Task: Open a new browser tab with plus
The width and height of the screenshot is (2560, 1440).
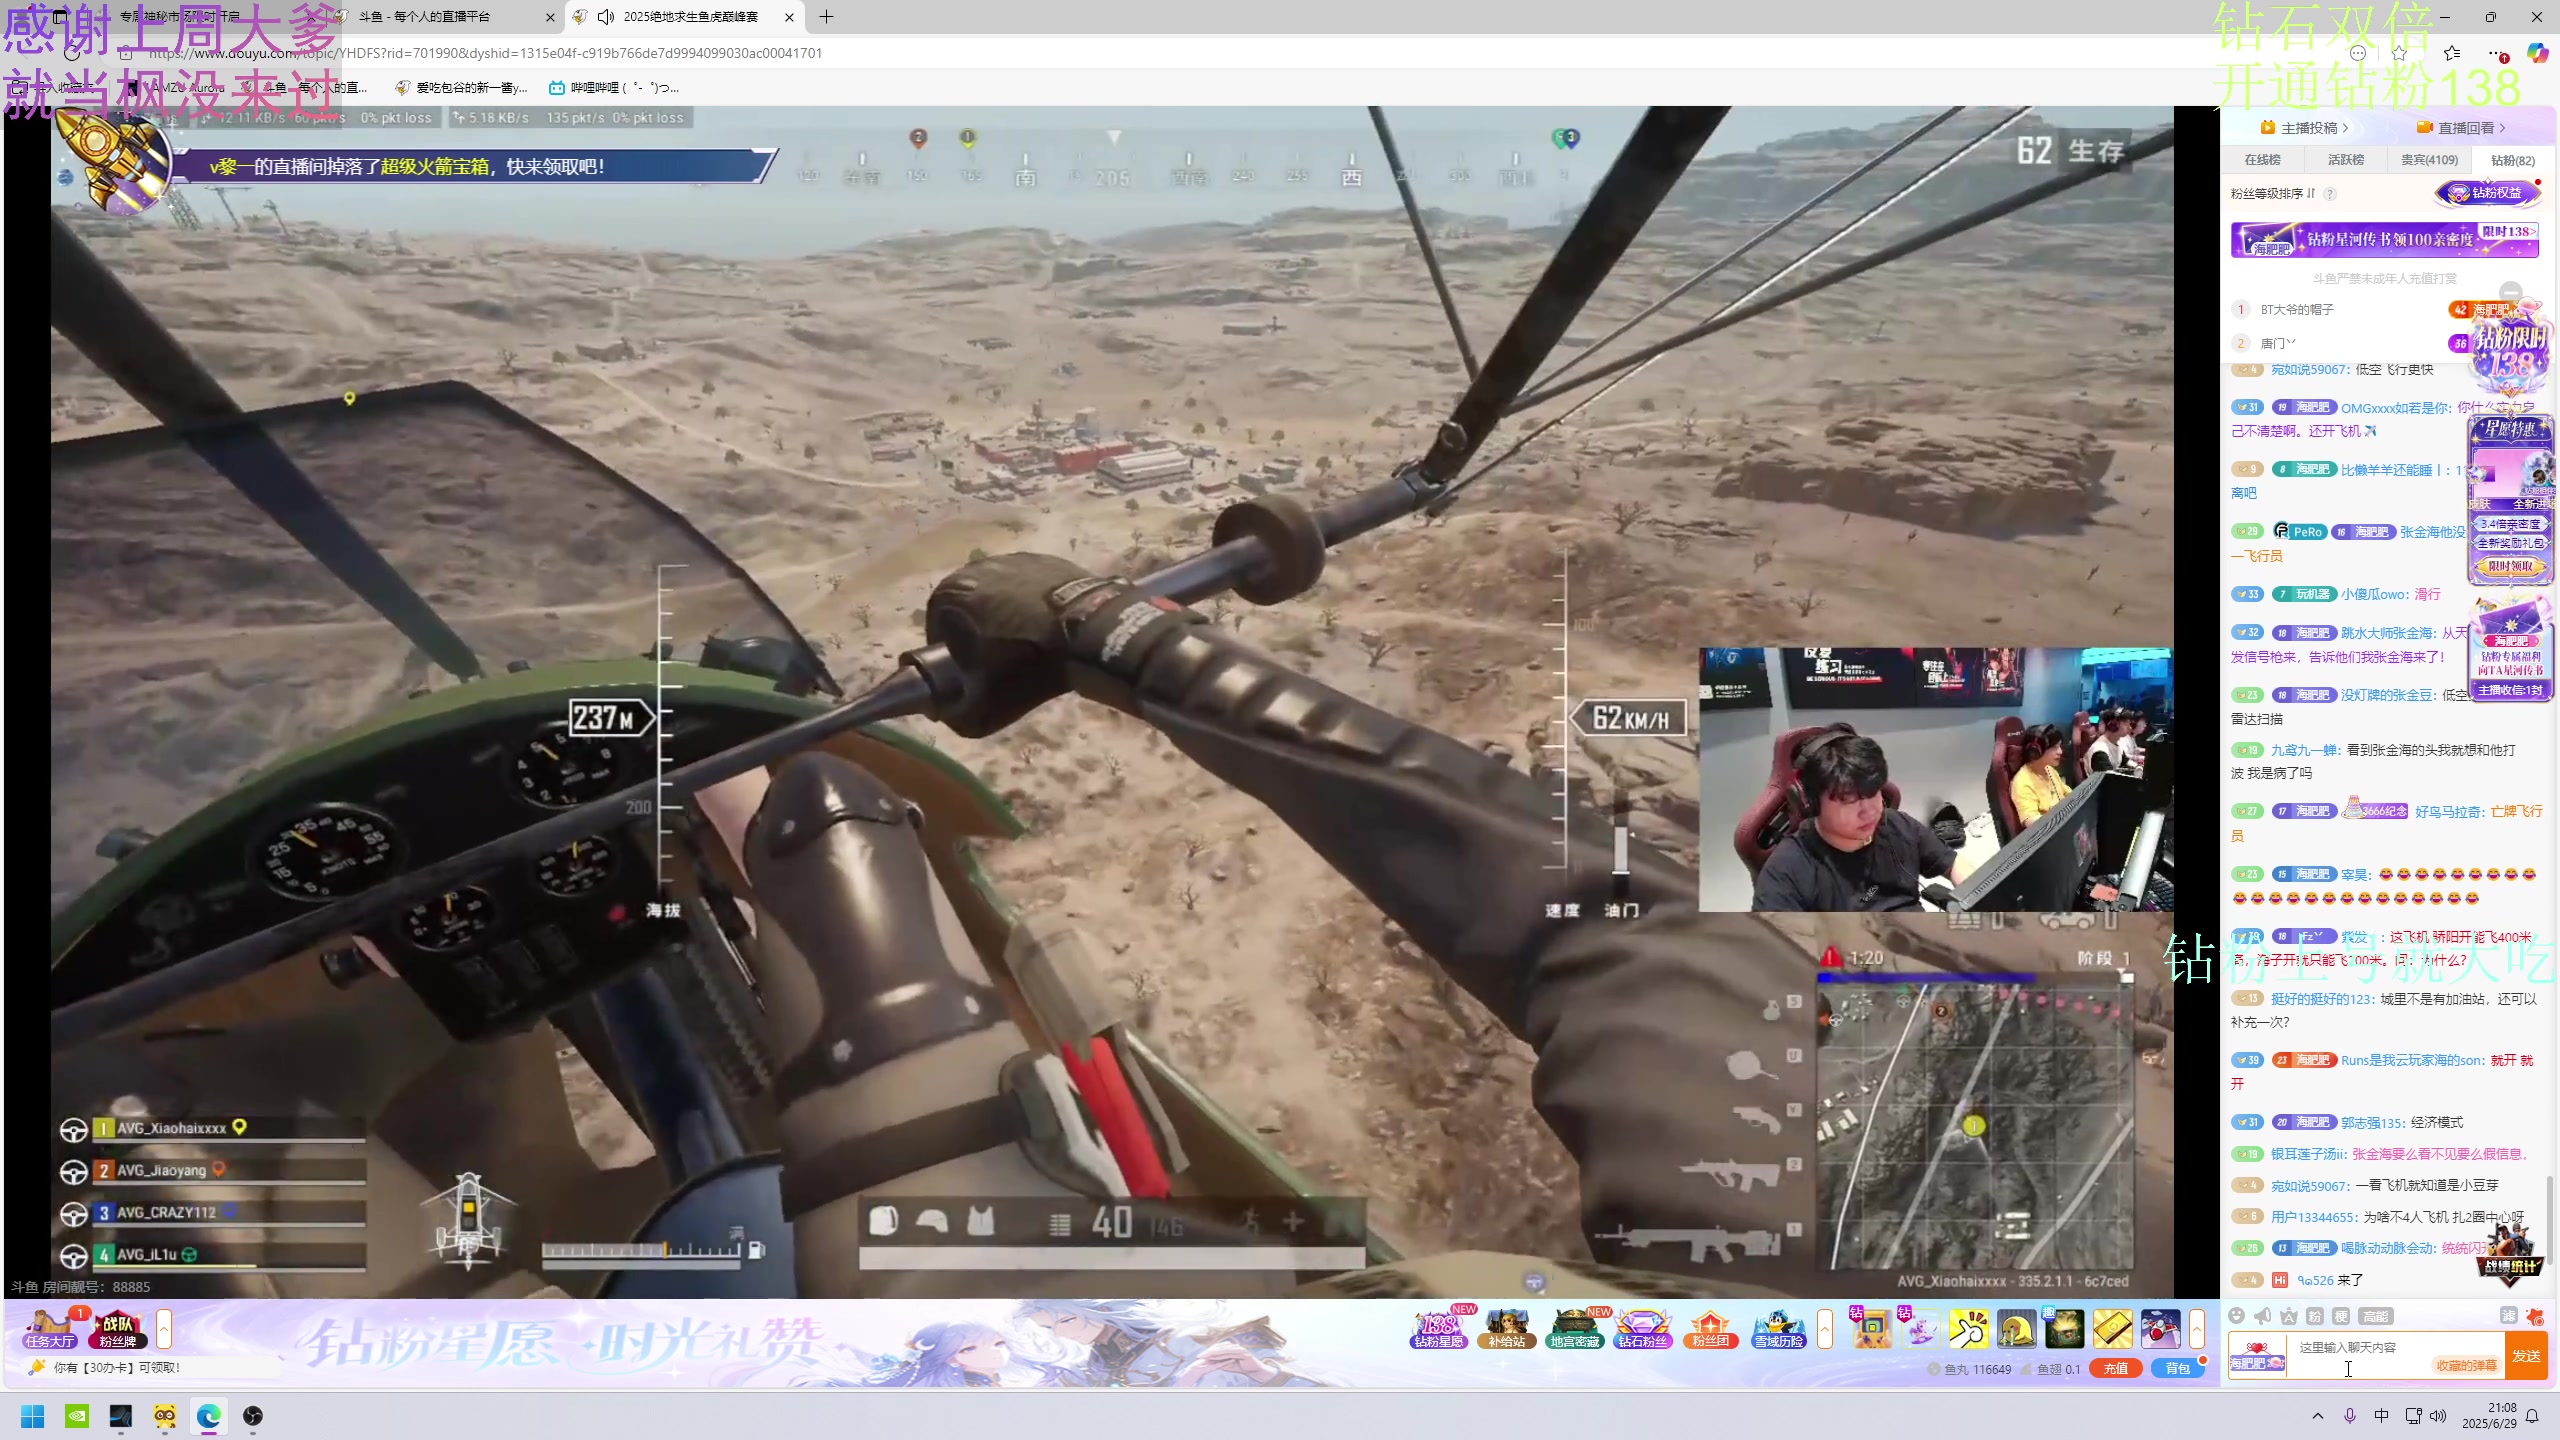Action: click(826, 17)
